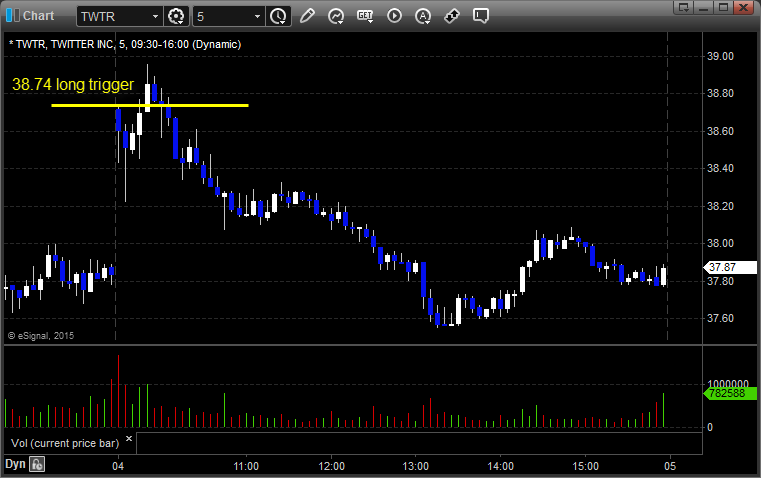Click the circular play replay icon
This screenshot has width=761, height=478.
click(x=394, y=16)
